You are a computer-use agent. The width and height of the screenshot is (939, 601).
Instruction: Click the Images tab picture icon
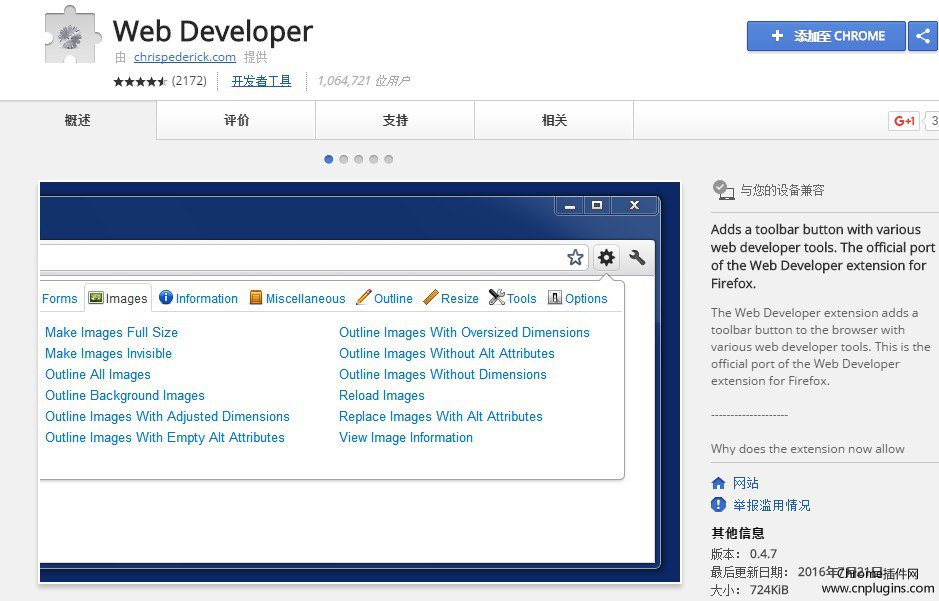[x=96, y=298]
